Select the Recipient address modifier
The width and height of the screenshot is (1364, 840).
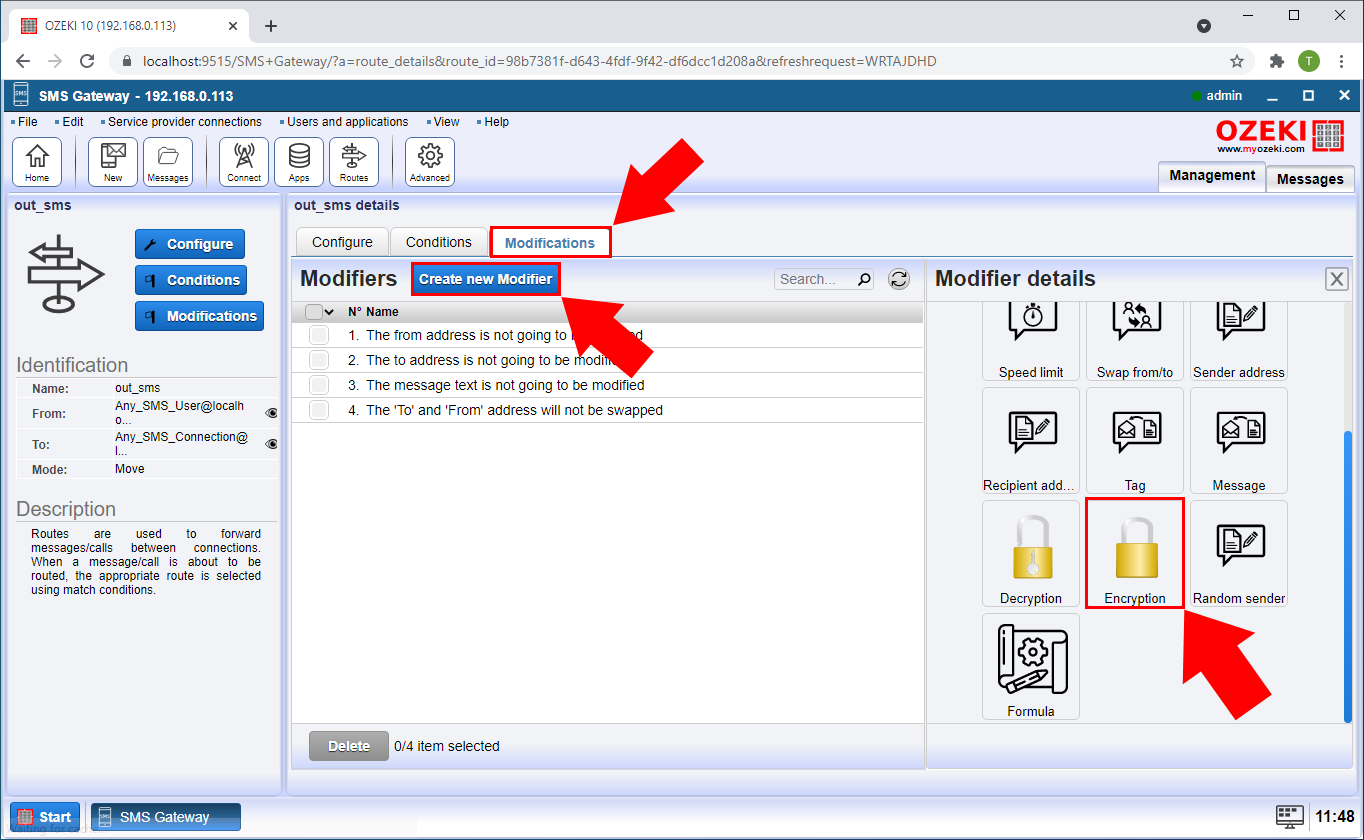tap(1031, 440)
